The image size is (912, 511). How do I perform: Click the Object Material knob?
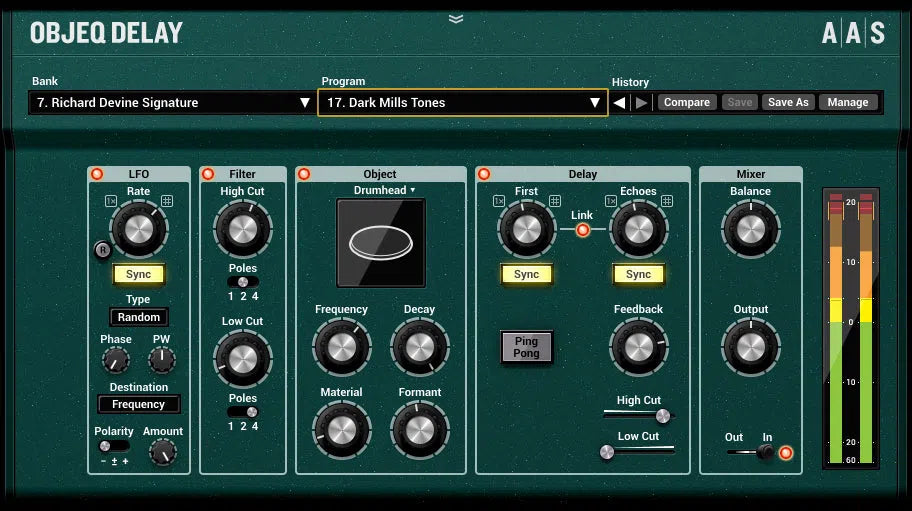[x=341, y=431]
